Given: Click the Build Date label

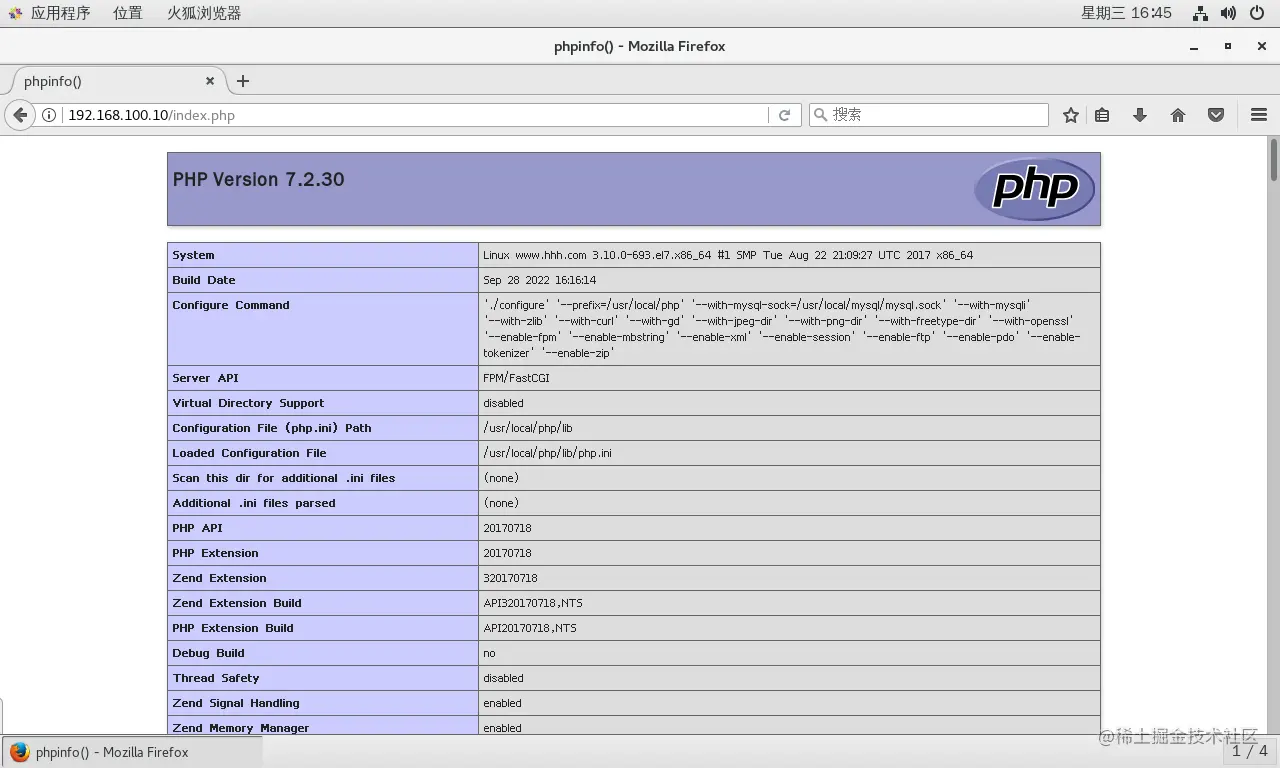Looking at the screenshot, I should 204,280.
